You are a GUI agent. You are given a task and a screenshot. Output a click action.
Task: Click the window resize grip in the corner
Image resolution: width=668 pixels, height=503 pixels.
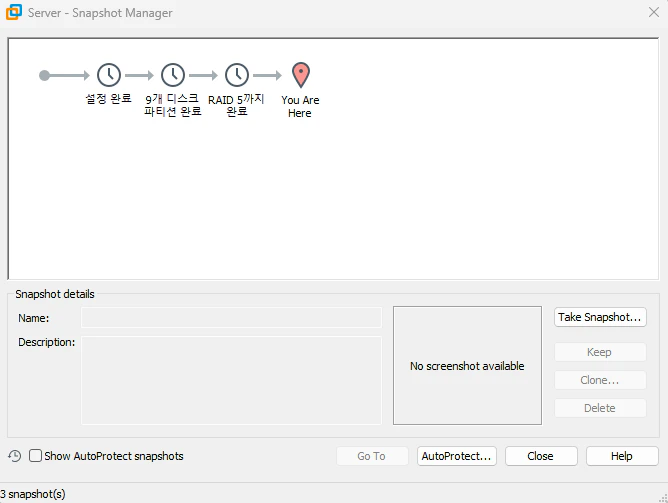point(663,498)
